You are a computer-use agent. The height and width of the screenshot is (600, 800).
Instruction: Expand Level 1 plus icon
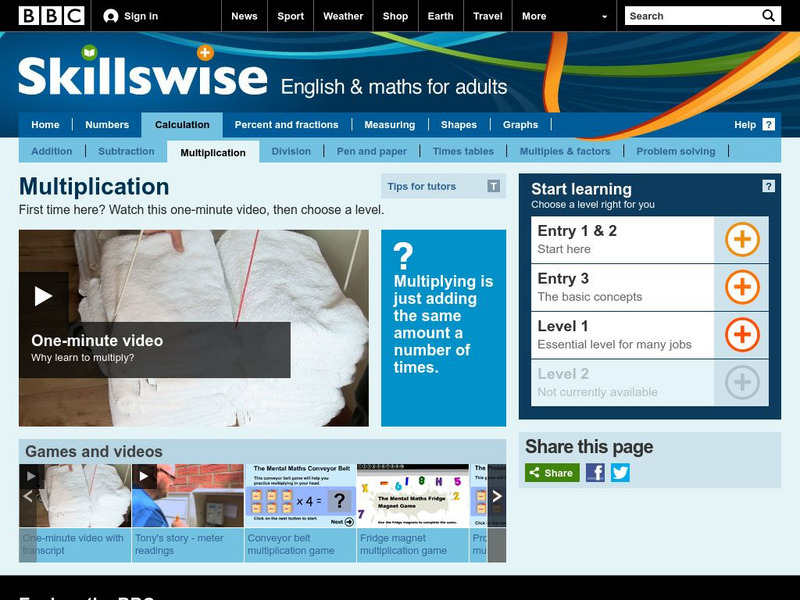click(742, 335)
